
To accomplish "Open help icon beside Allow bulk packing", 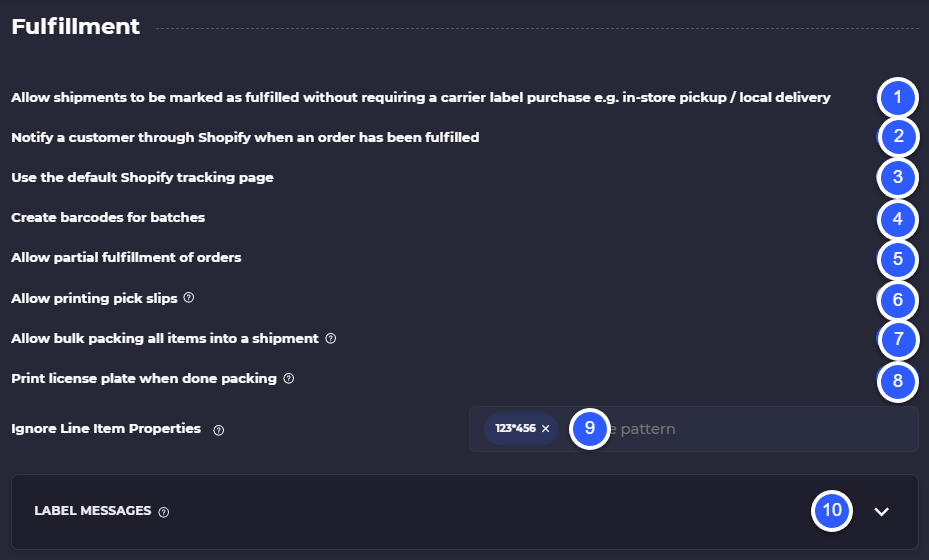I will click(331, 338).
